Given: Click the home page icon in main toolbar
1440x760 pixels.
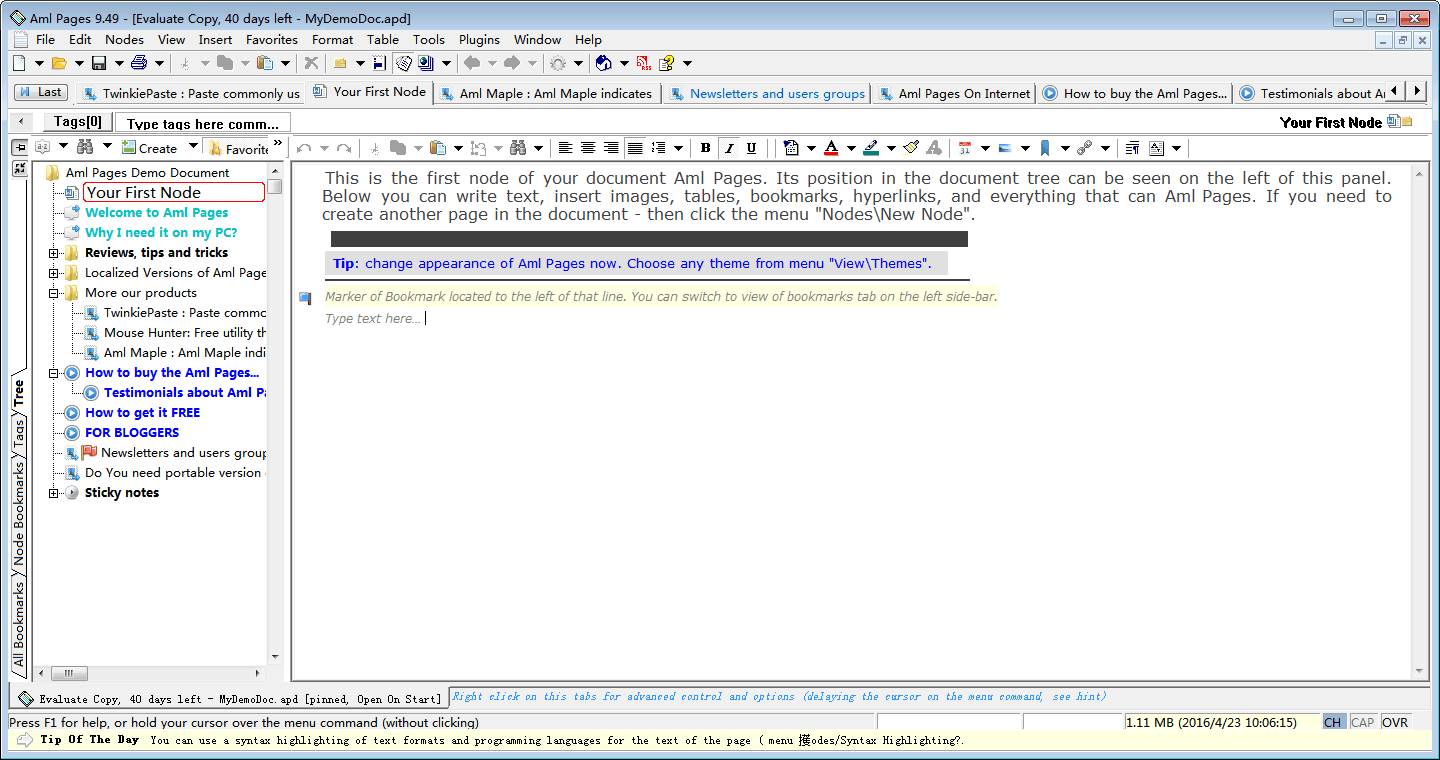Looking at the screenshot, I should tap(604, 63).
